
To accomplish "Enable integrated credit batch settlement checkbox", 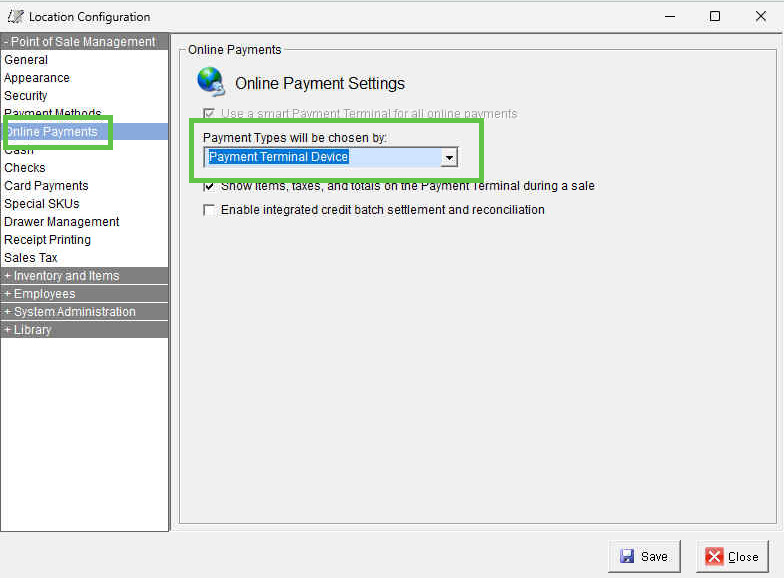I will click(x=209, y=210).
